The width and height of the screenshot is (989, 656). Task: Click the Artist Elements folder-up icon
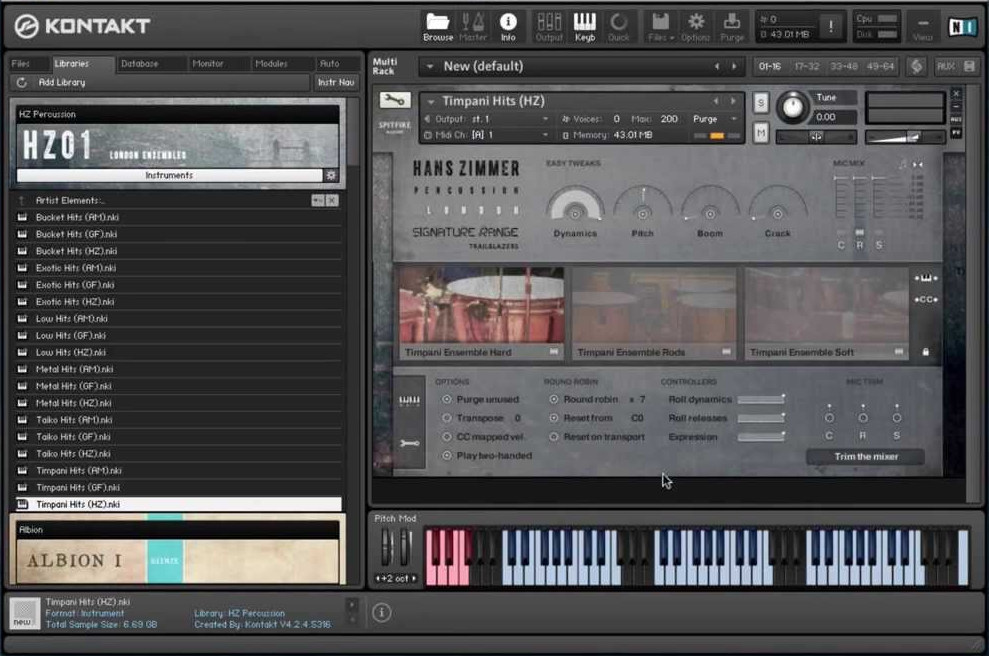pos(21,201)
